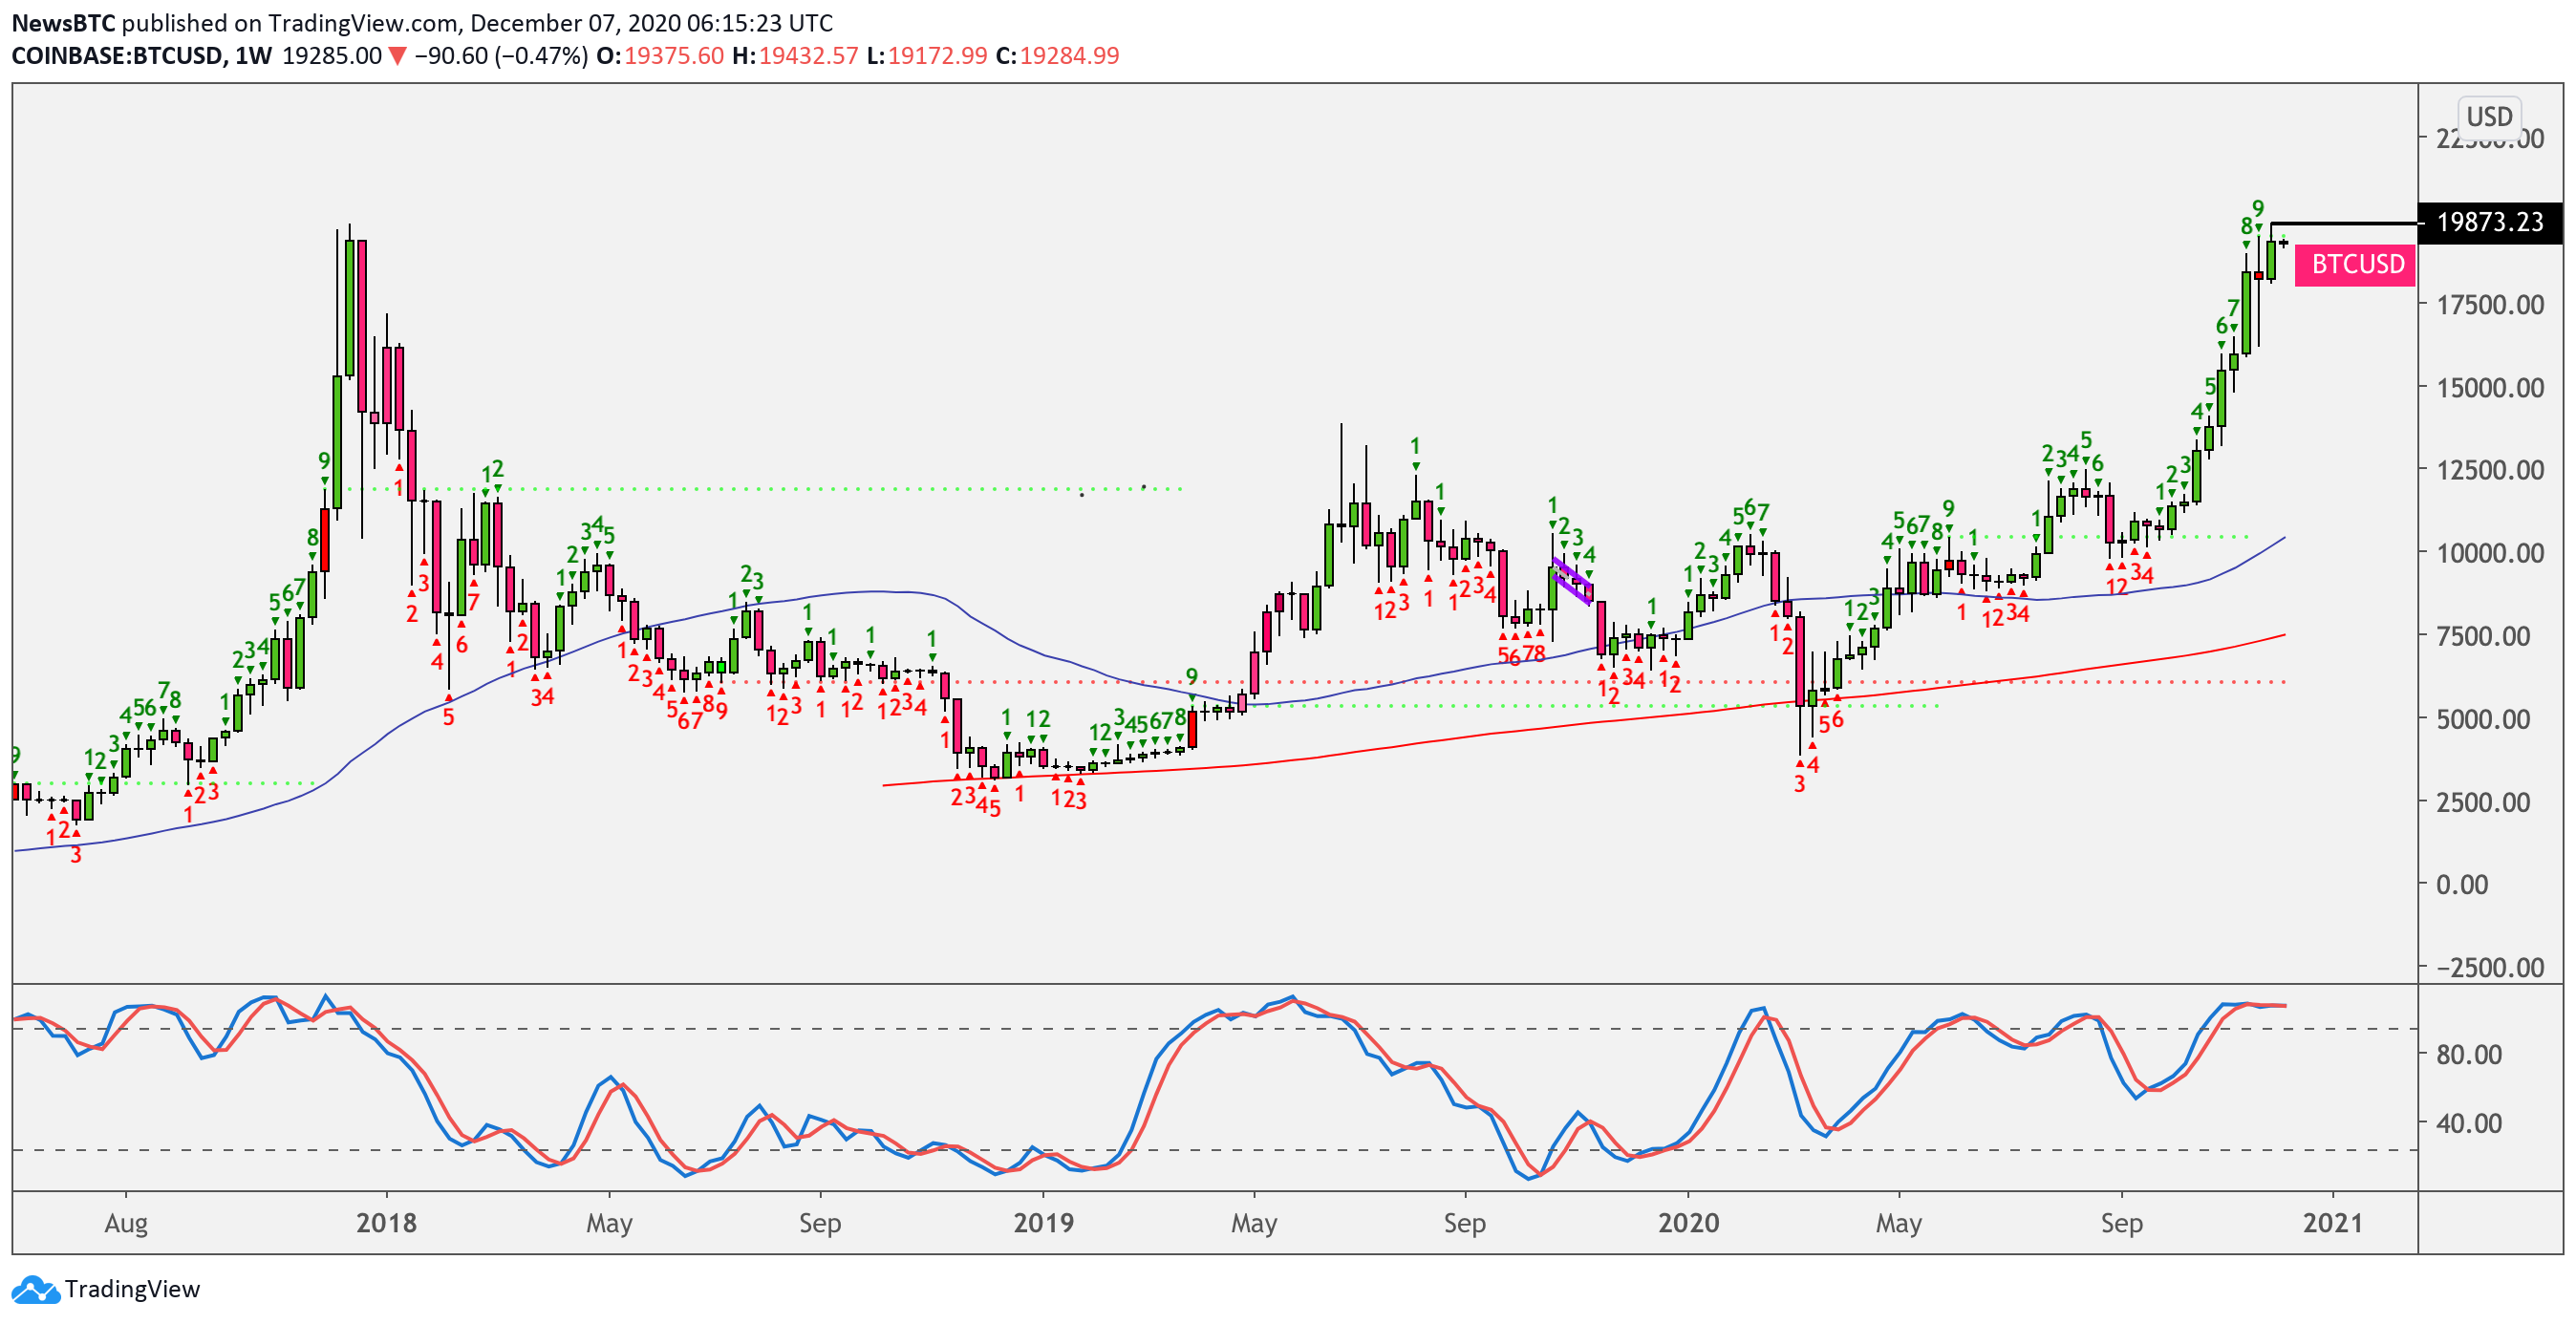Click the USD currency label

tap(2488, 116)
